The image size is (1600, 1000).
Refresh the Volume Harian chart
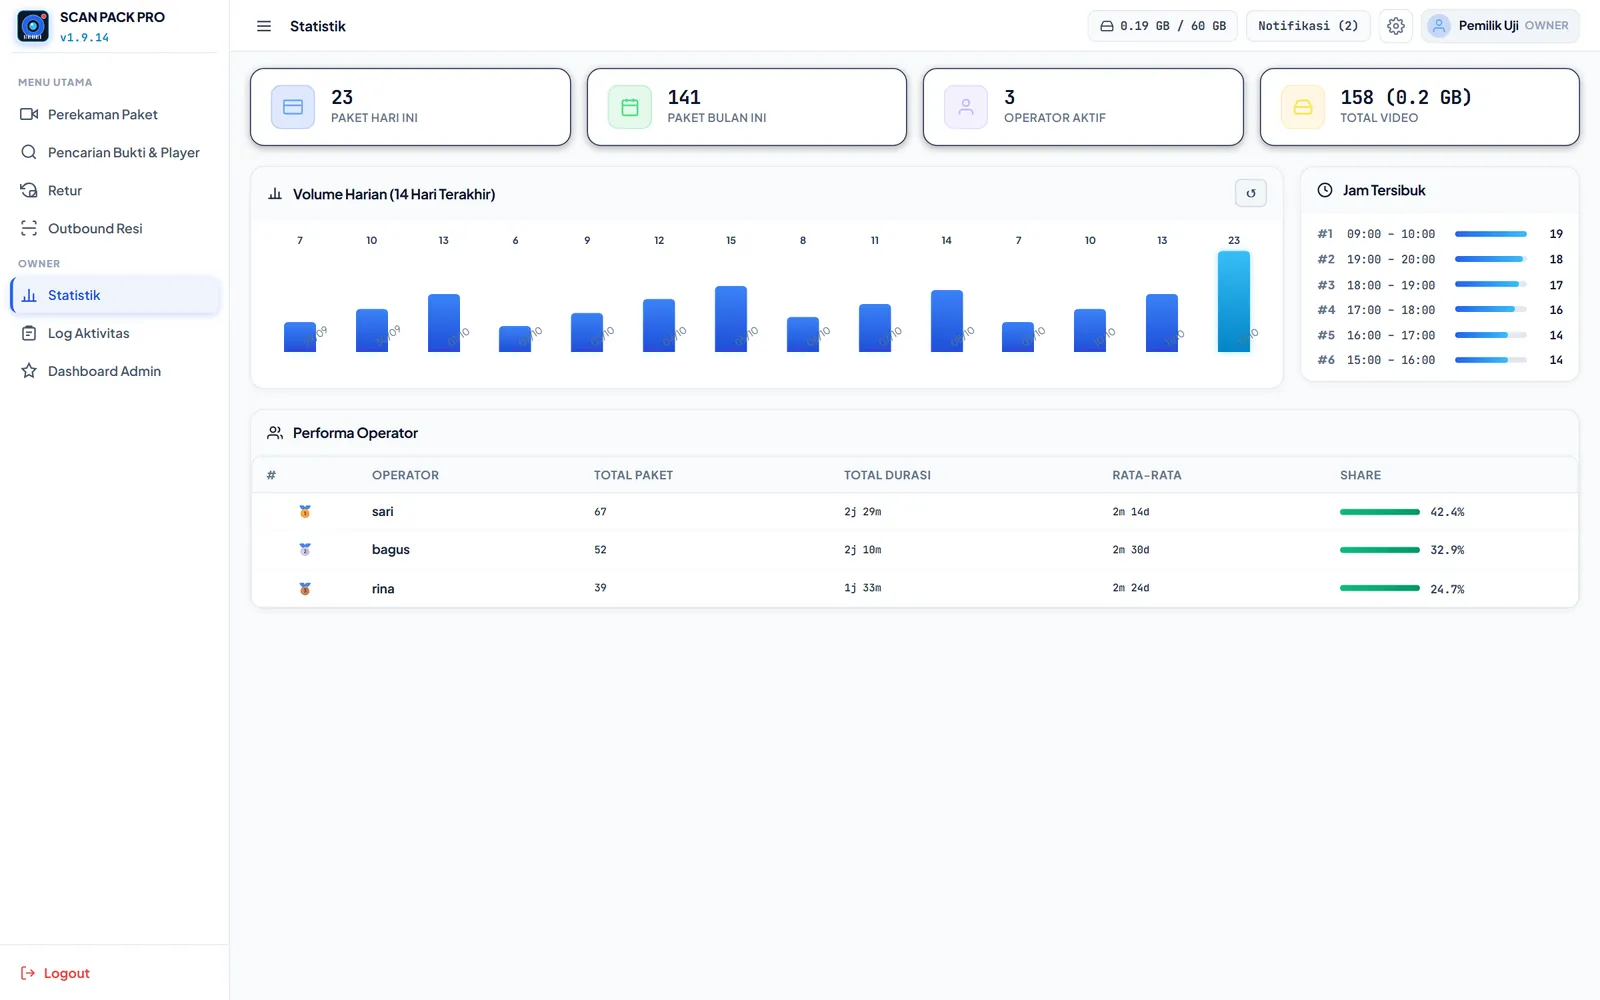click(x=1251, y=193)
